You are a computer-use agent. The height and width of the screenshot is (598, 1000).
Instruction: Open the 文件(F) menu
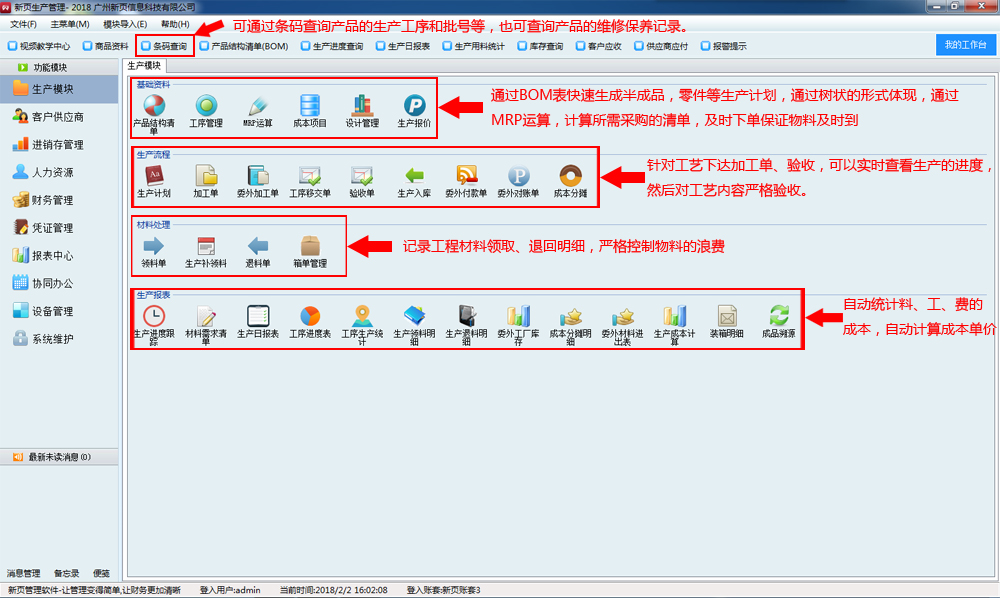23,23
